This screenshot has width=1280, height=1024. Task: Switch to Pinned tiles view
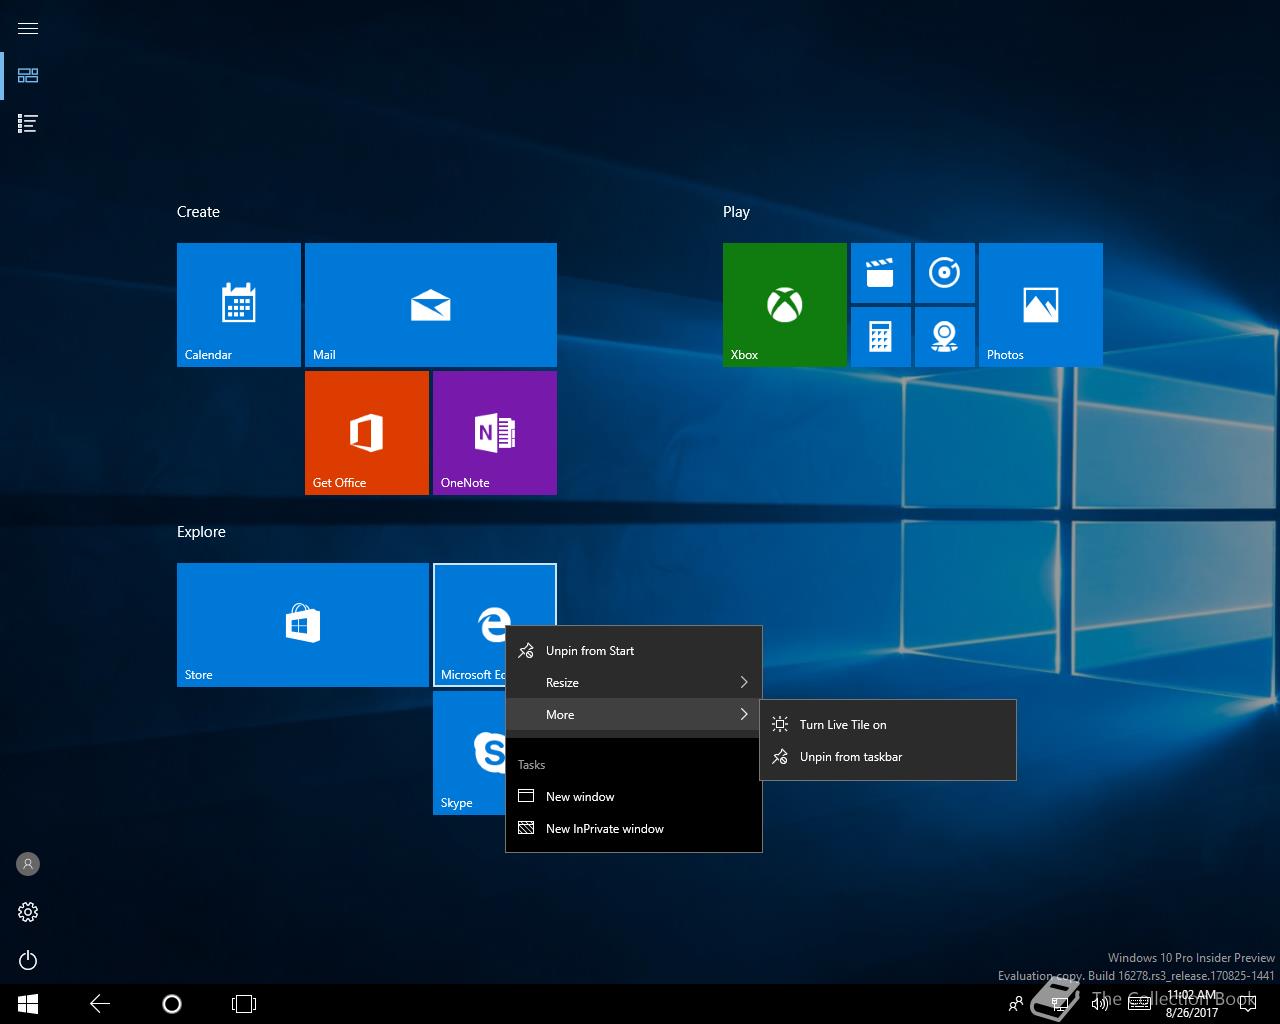pos(28,75)
